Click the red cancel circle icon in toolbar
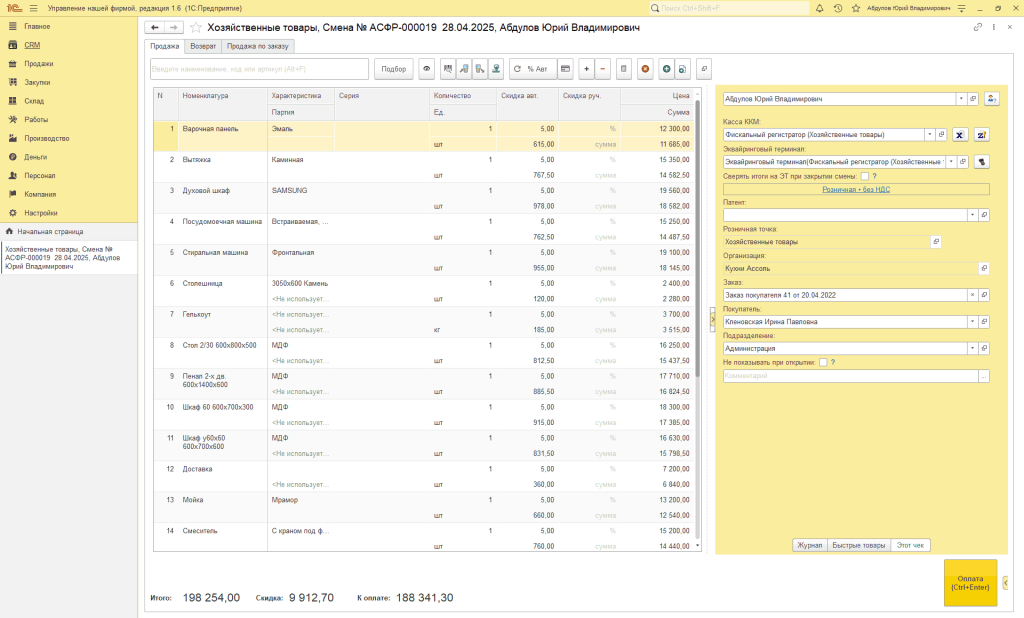The width and height of the screenshot is (1024, 618). coord(645,69)
